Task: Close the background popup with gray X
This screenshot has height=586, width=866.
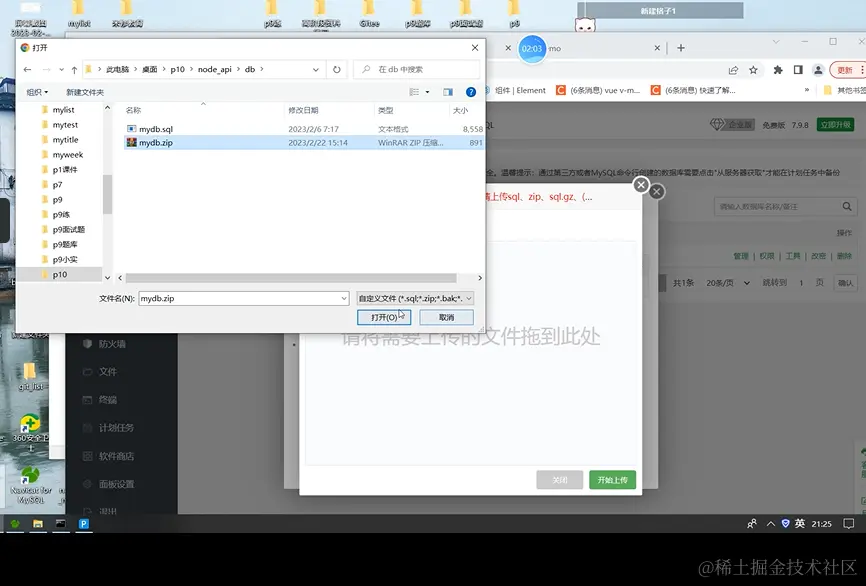Action: [x=656, y=192]
